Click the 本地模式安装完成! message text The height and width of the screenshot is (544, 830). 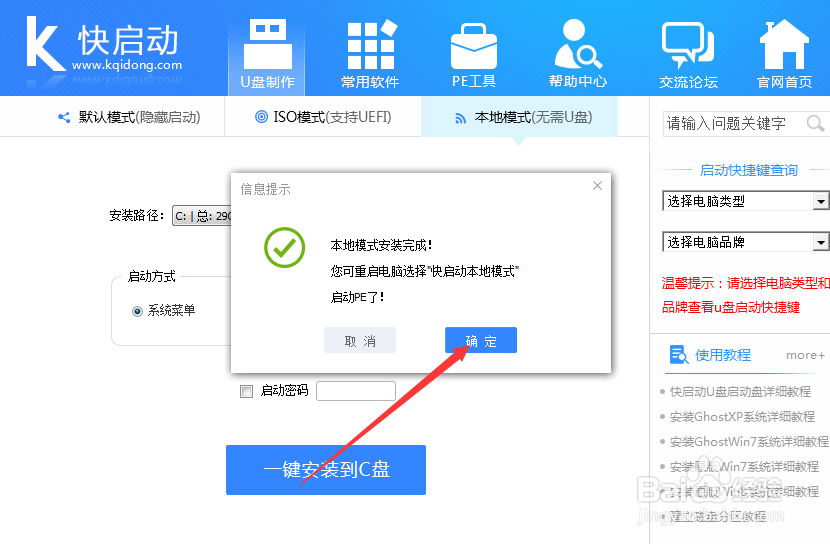coord(381,245)
